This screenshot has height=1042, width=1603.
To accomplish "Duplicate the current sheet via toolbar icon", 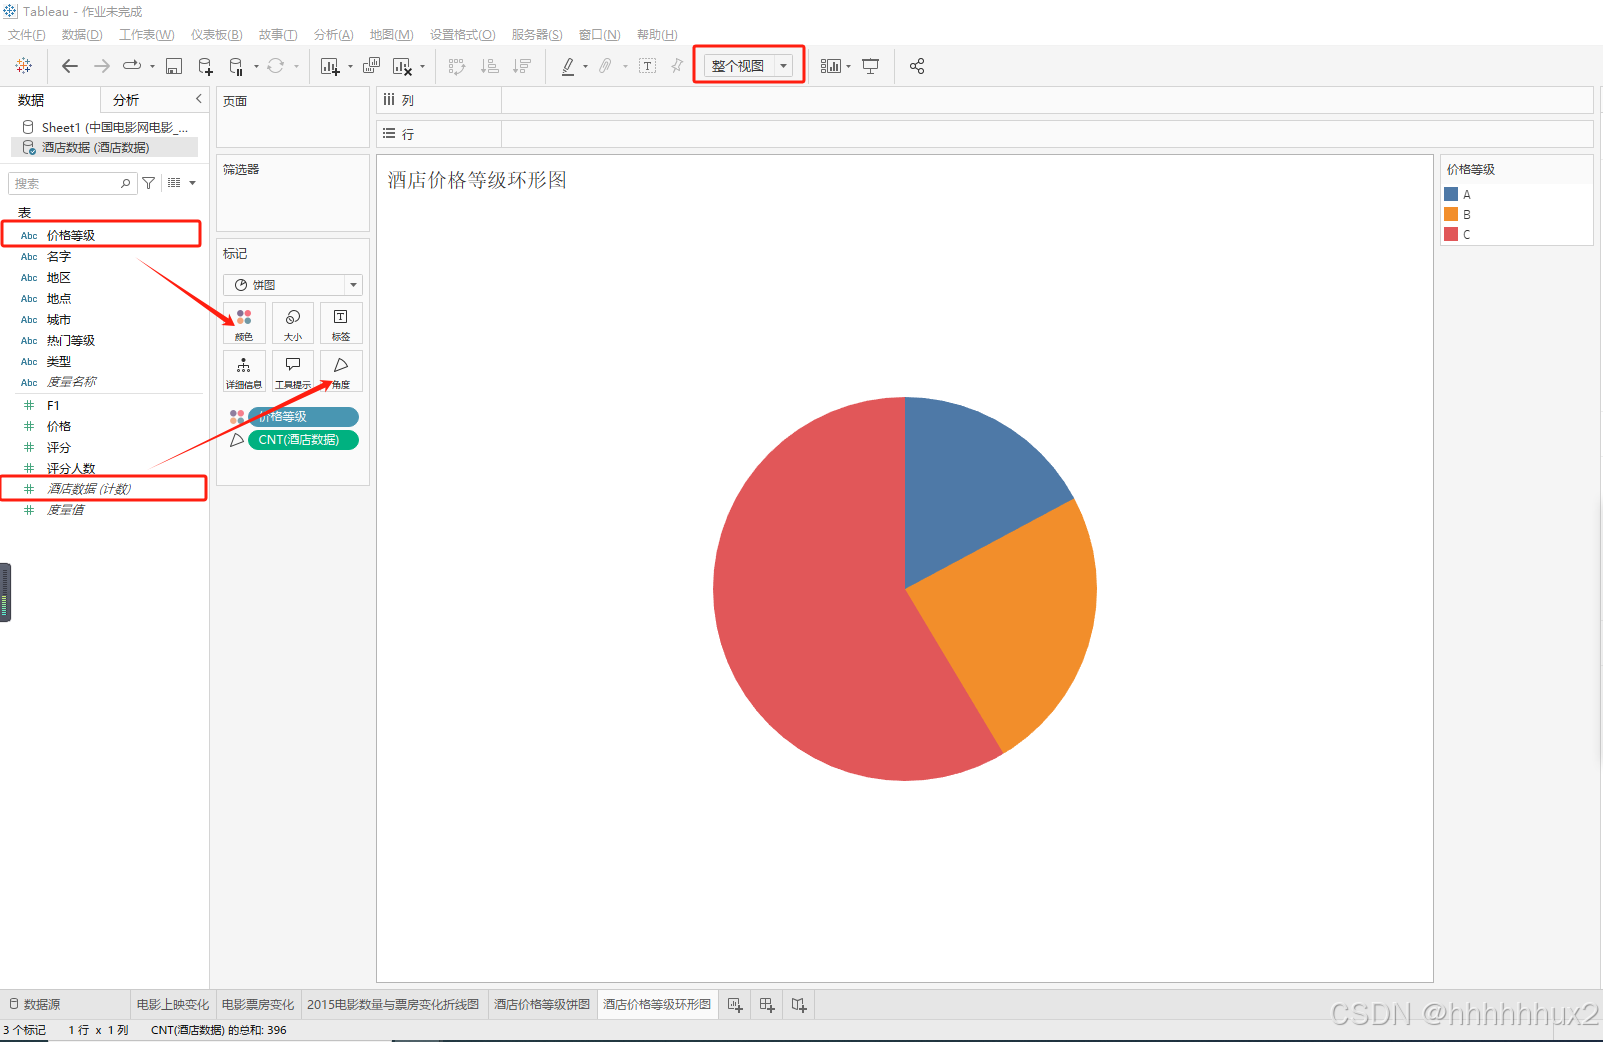I will point(371,66).
